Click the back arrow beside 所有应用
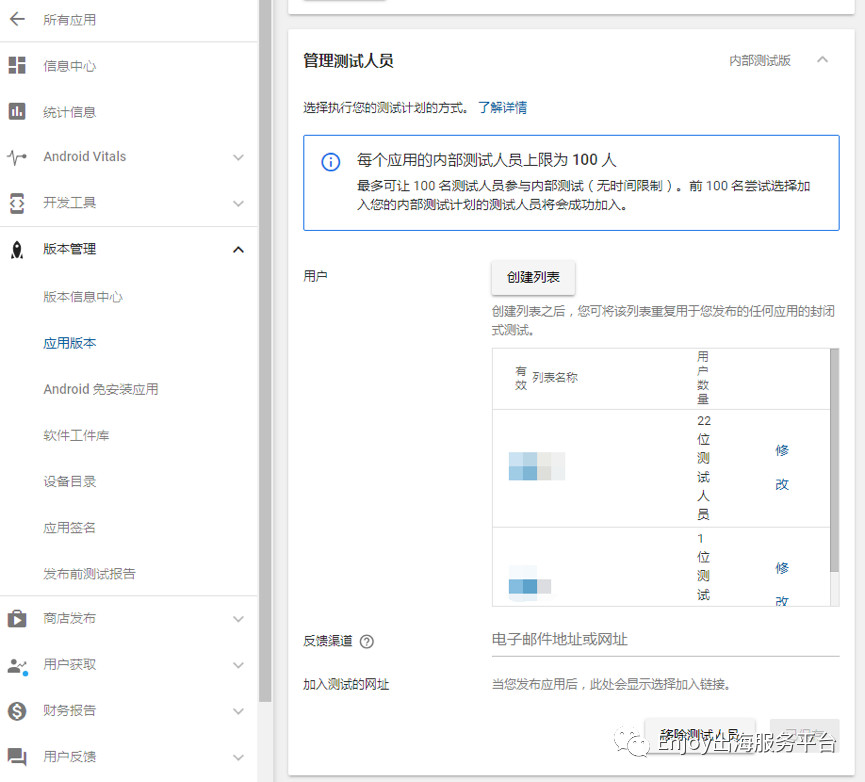 pyautogui.click(x=17, y=20)
